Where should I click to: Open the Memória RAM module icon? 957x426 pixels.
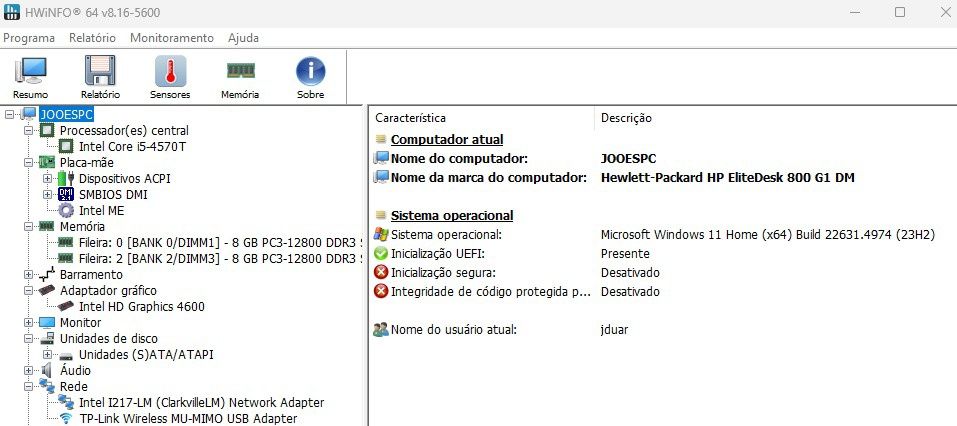click(x=240, y=70)
